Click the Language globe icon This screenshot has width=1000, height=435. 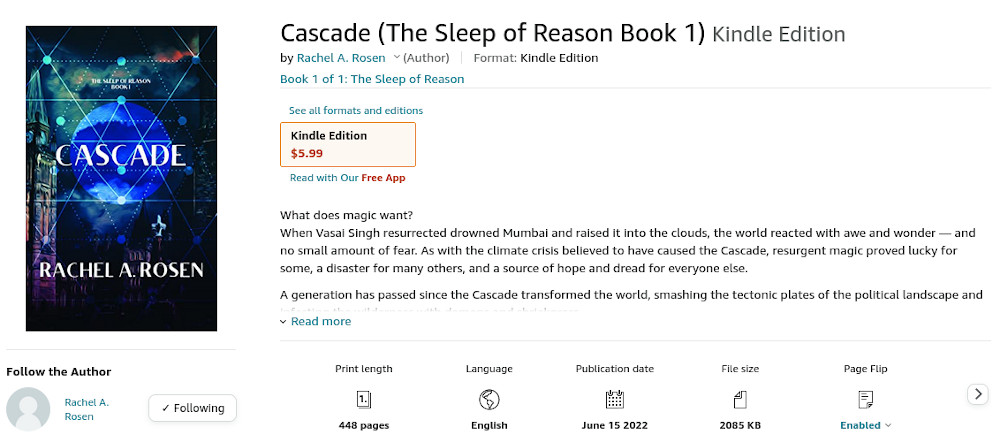pos(489,400)
